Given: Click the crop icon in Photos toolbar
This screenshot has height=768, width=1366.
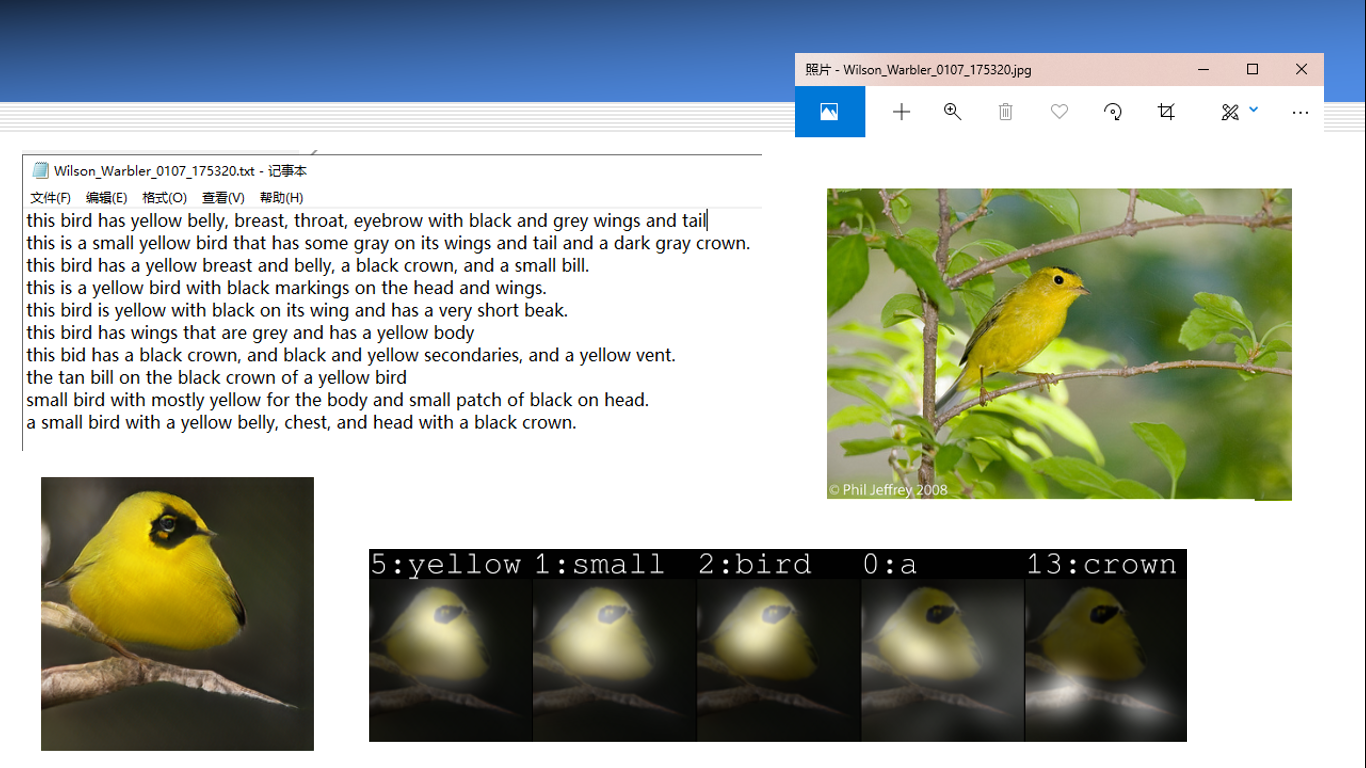Looking at the screenshot, I should coord(1166,111).
